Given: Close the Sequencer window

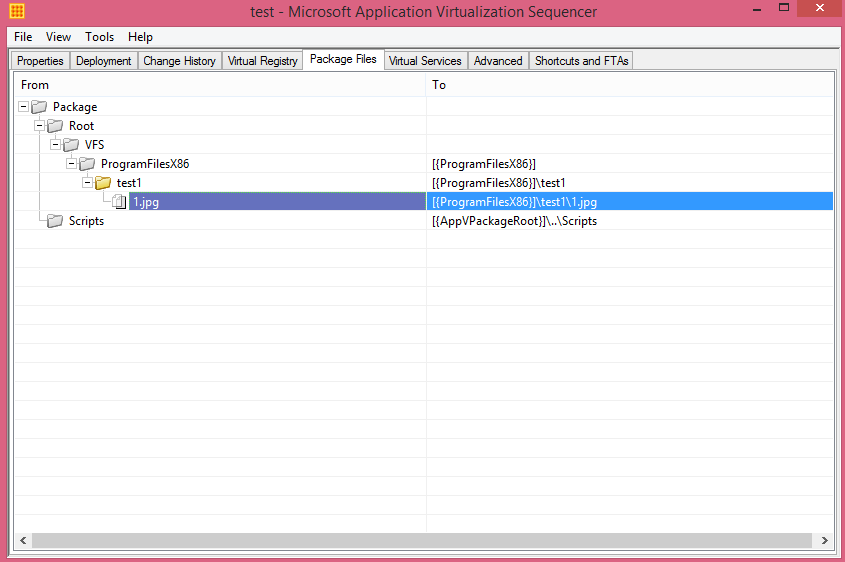Looking at the screenshot, I should coord(820,8).
